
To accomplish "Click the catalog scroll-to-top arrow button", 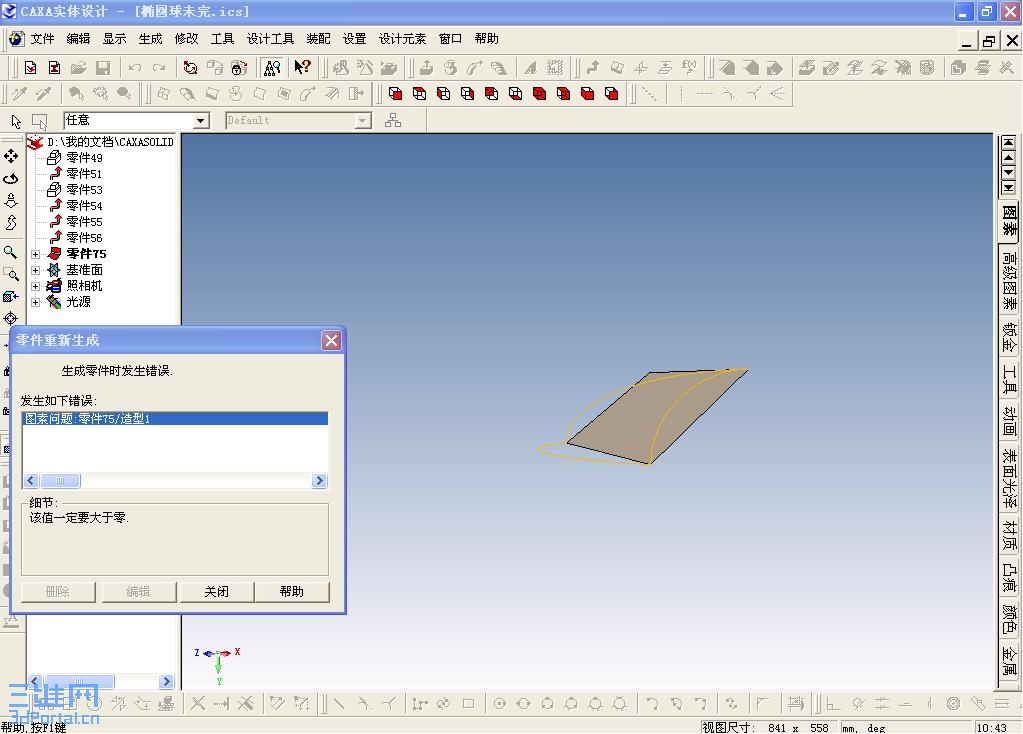I will 1009,142.
